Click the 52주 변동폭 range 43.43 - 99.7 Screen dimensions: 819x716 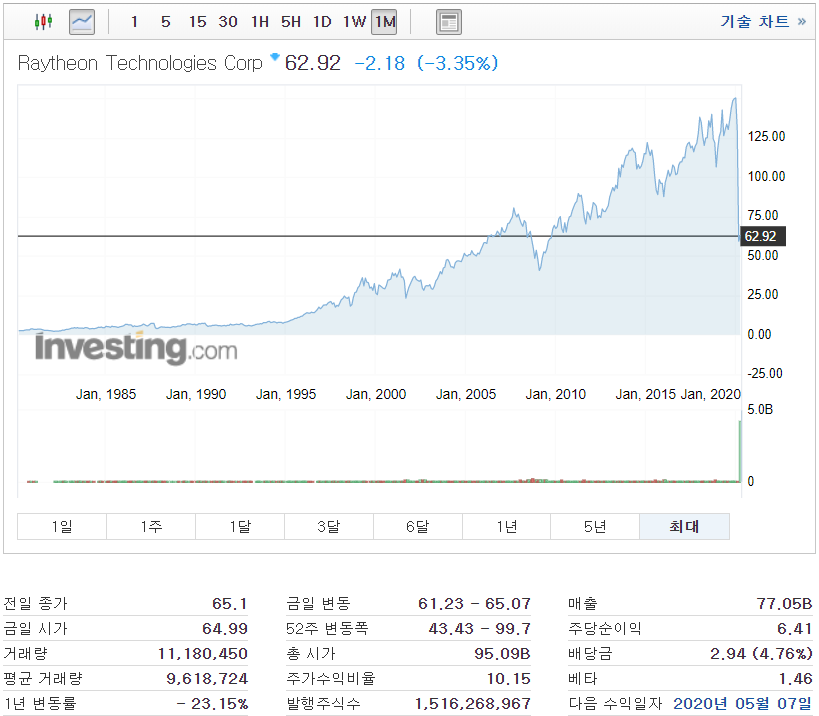(479, 629)
